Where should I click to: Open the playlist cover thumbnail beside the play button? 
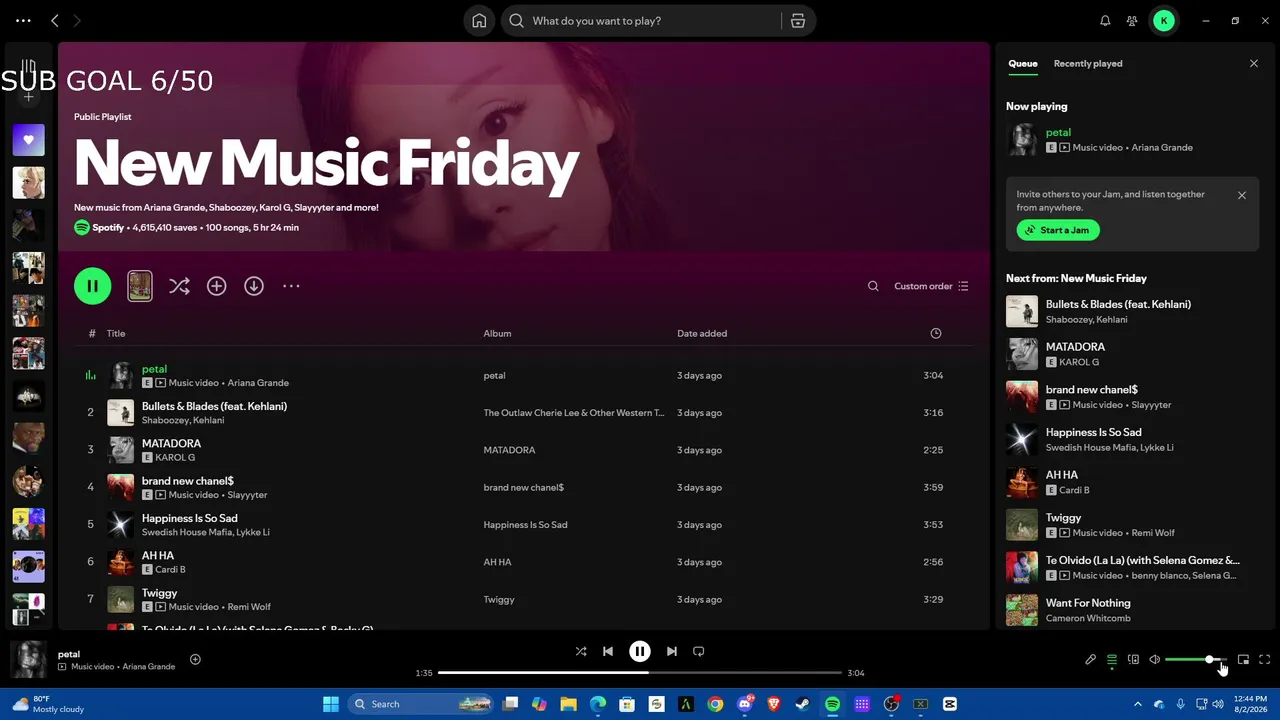click(140, 286)
